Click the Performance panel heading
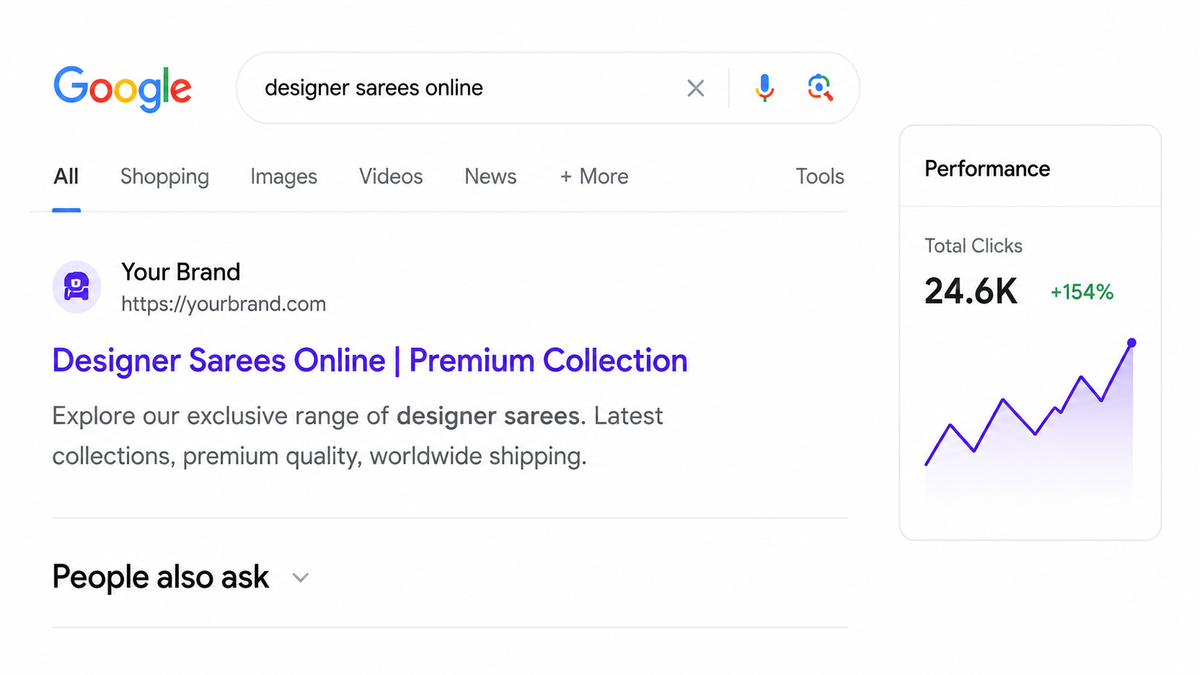This screenshot has height=675, width=1200. (x=987, y=169)
